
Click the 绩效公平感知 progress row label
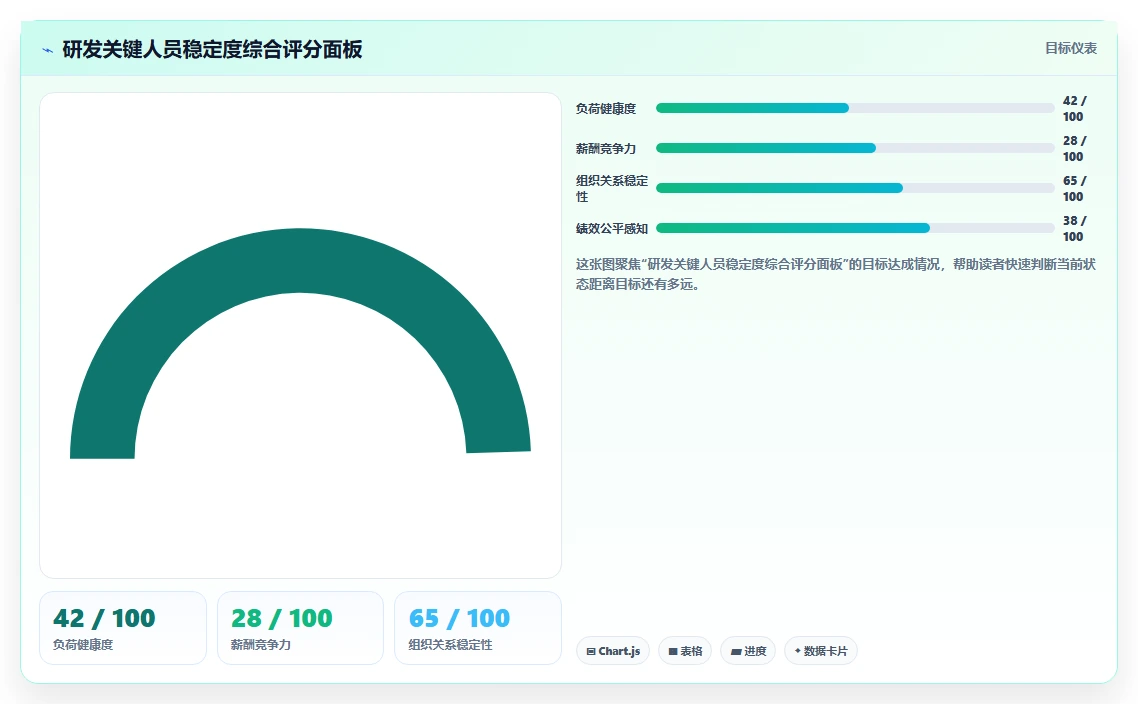click(612, 228)
